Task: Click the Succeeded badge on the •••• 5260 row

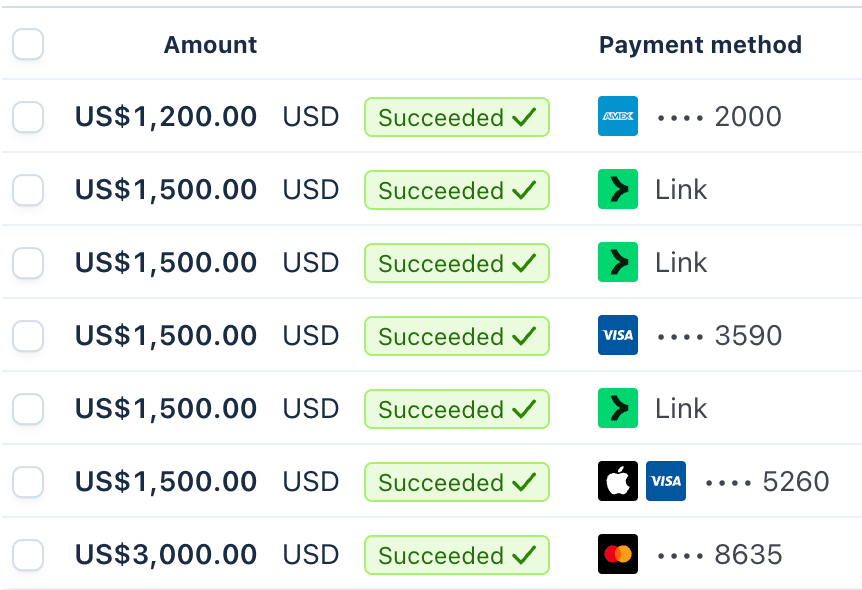Action: click(457, 481)
